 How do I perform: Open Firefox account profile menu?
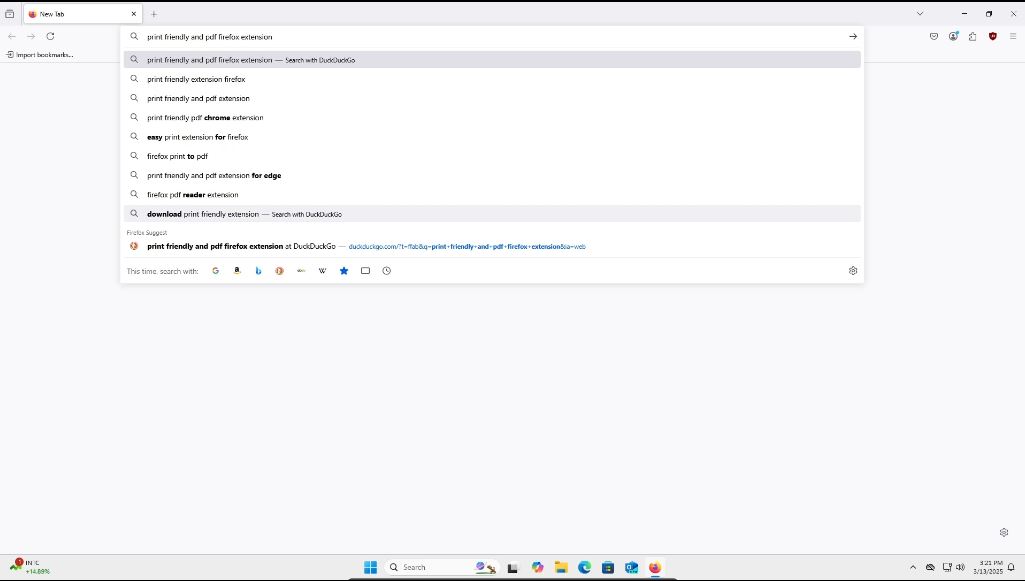point(954,37)
